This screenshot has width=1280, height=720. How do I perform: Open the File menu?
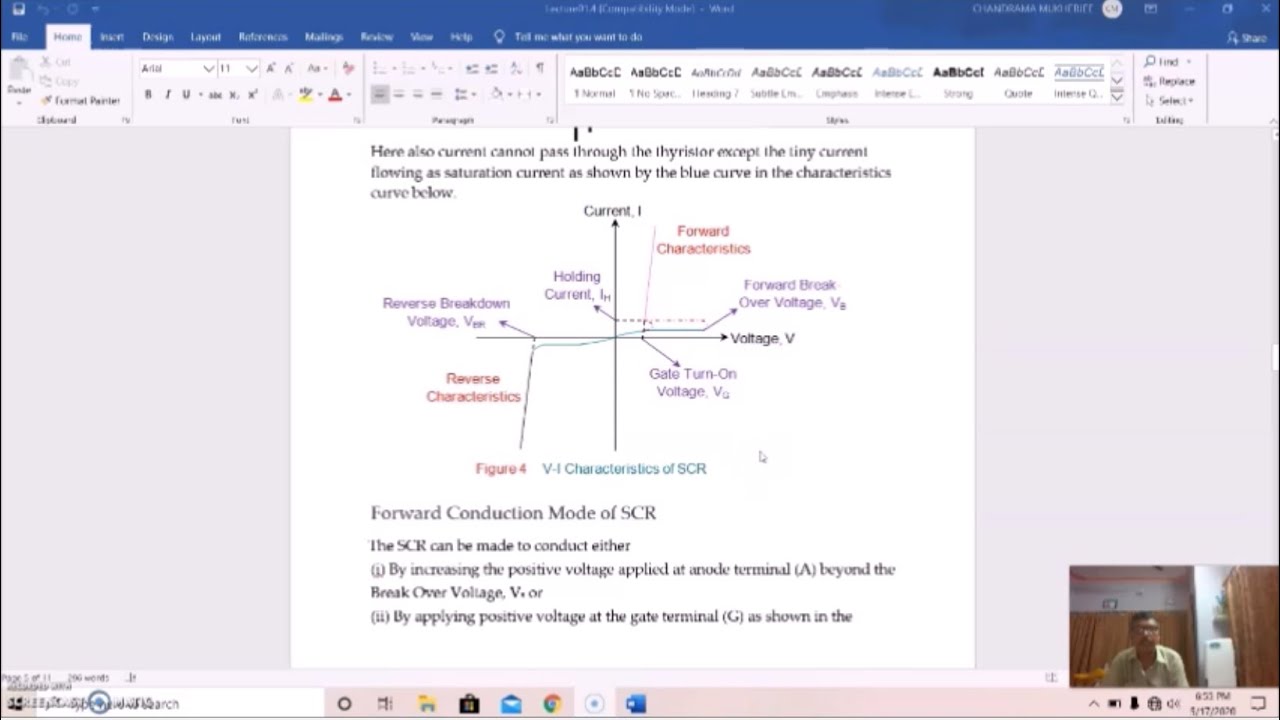click(19, 37)
